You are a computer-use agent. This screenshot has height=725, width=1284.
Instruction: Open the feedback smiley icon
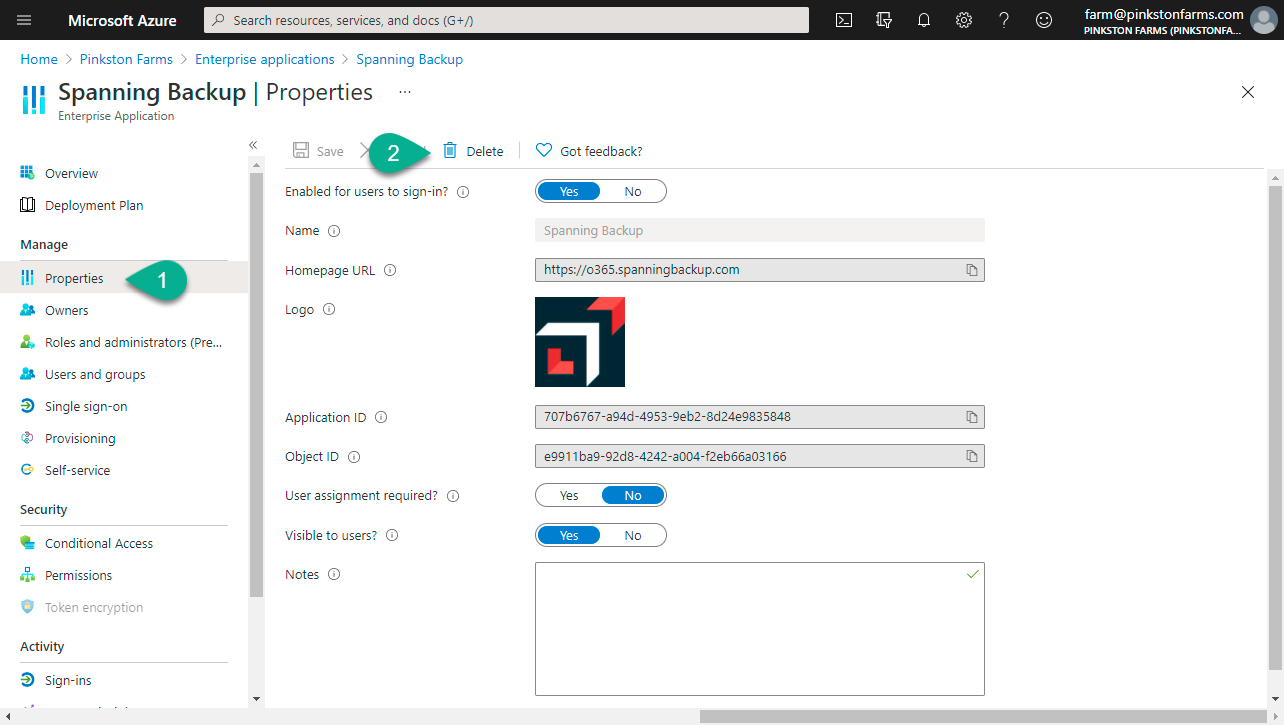[x=1044, y=20]
